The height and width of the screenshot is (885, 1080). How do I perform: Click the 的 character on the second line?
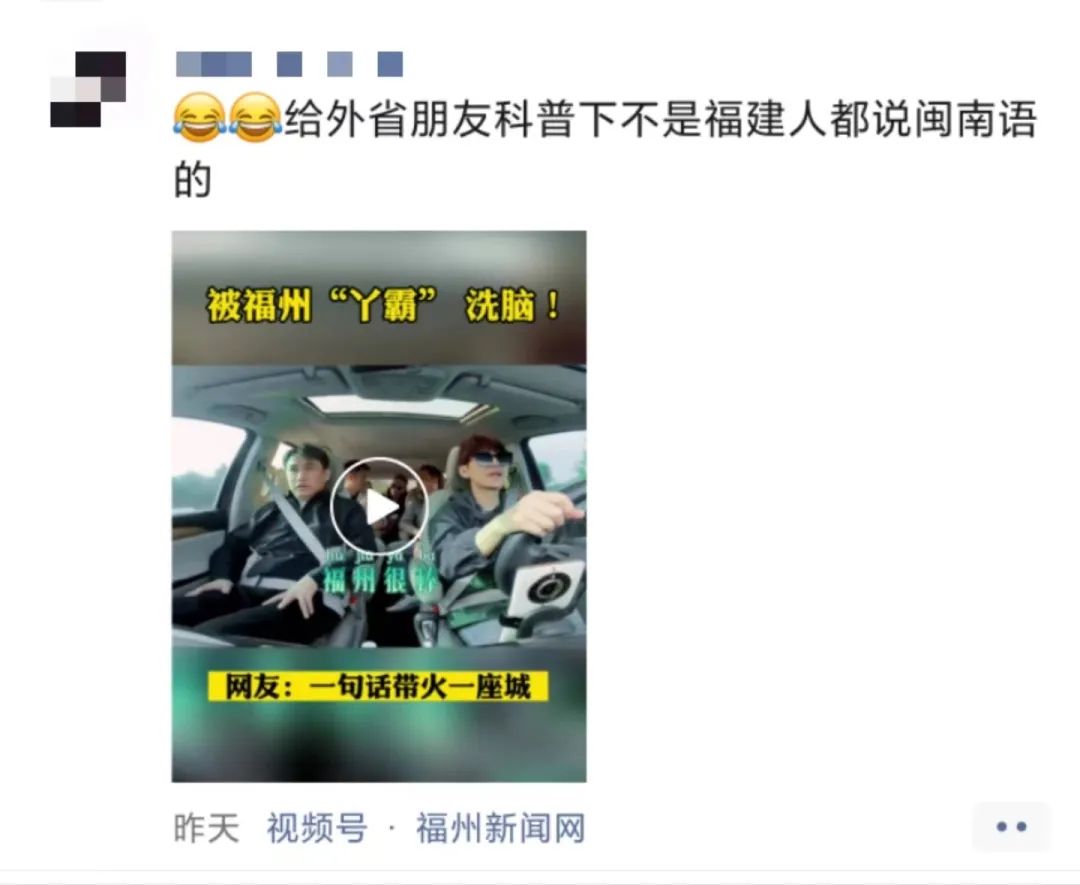[192, 180]
